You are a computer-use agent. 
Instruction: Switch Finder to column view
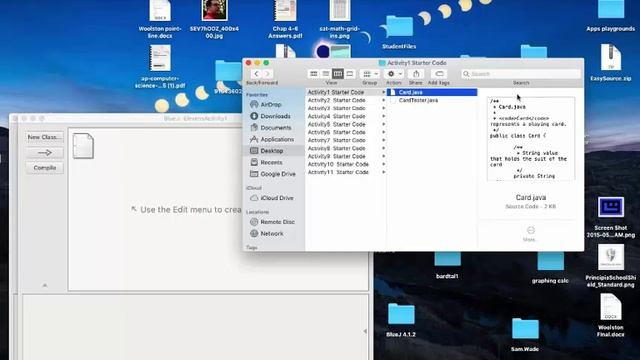pos(338,74)
